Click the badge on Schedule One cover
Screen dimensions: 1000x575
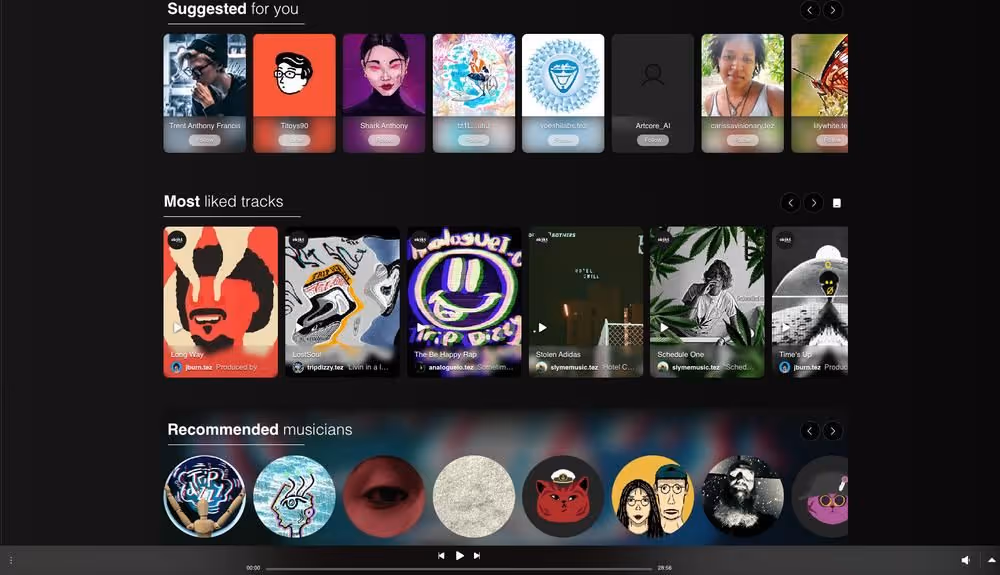[663, 240]
